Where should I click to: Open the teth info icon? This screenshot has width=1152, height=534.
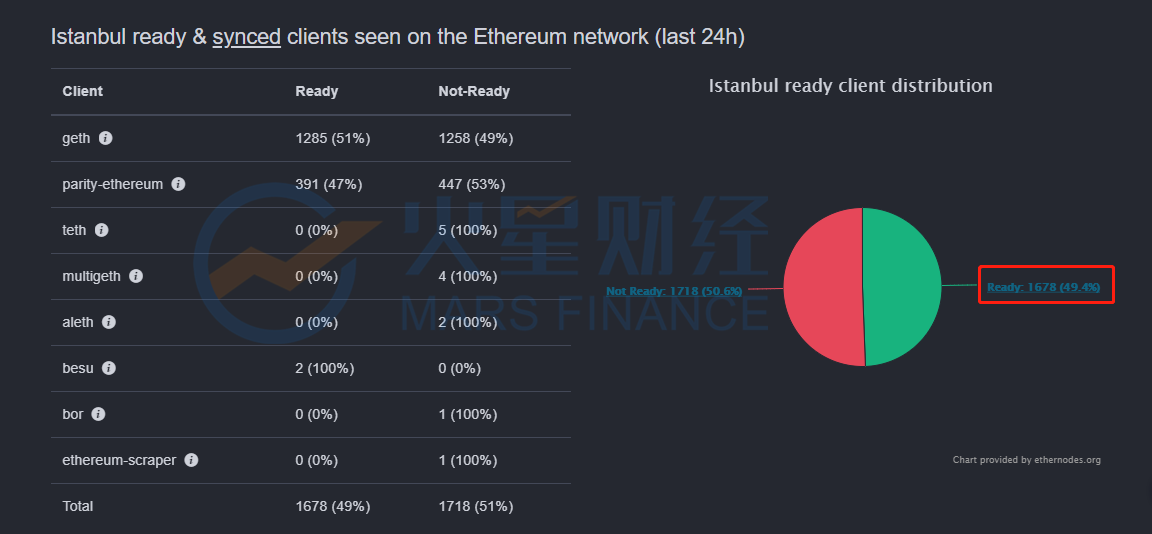click(101, 231)
